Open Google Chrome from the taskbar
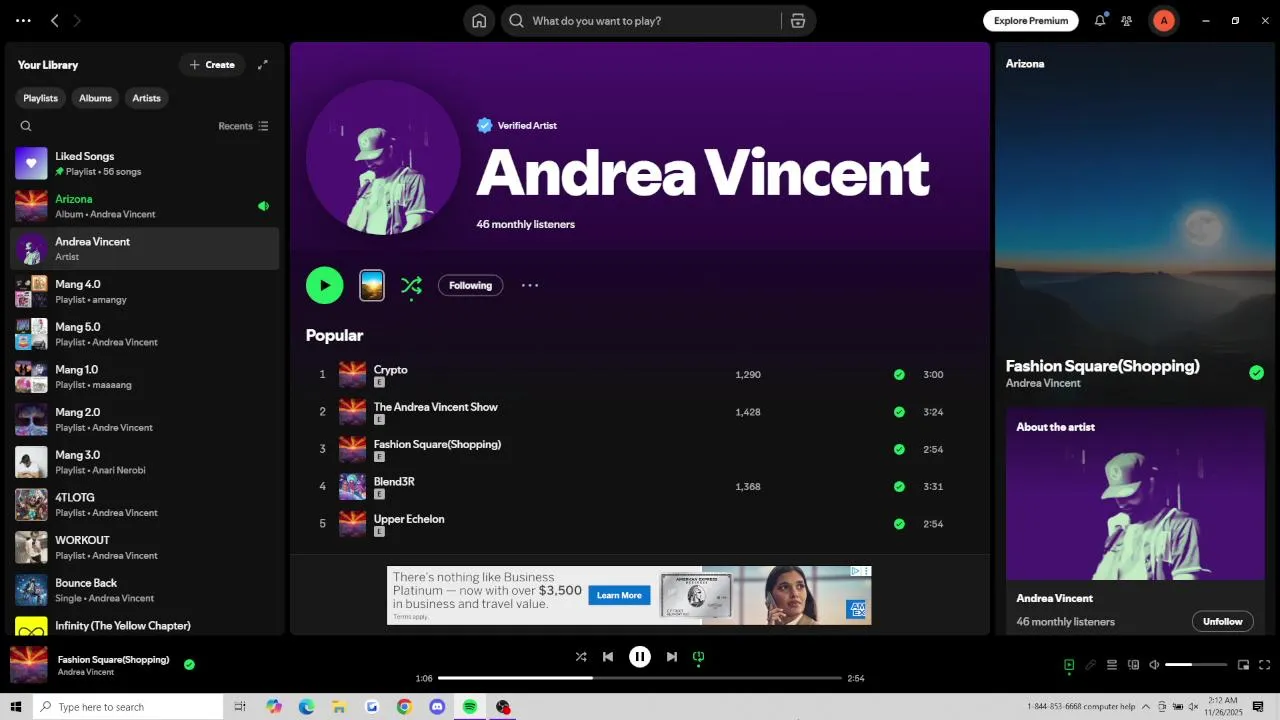This screenshot has width=1280, height=720. point(404,707)
